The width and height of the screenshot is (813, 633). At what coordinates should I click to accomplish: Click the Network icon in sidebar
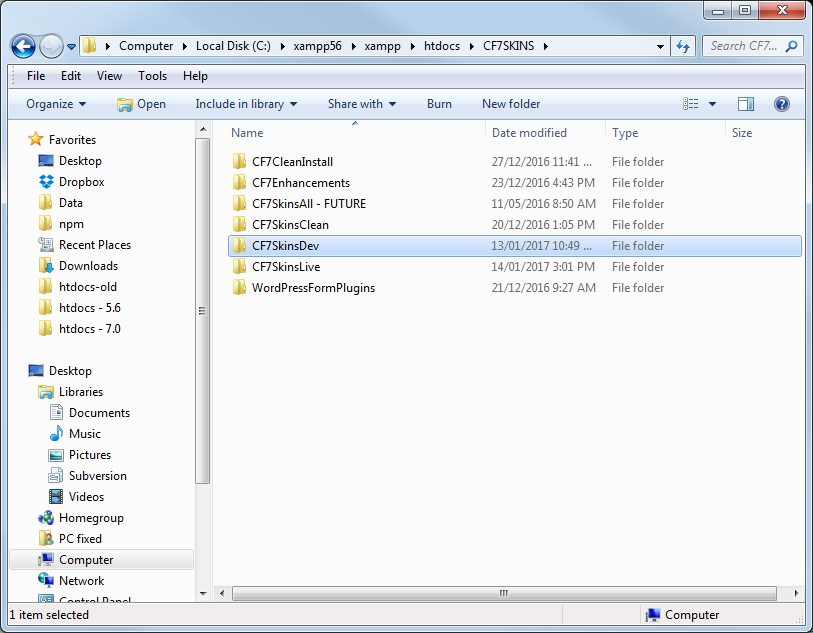point(80,581)
